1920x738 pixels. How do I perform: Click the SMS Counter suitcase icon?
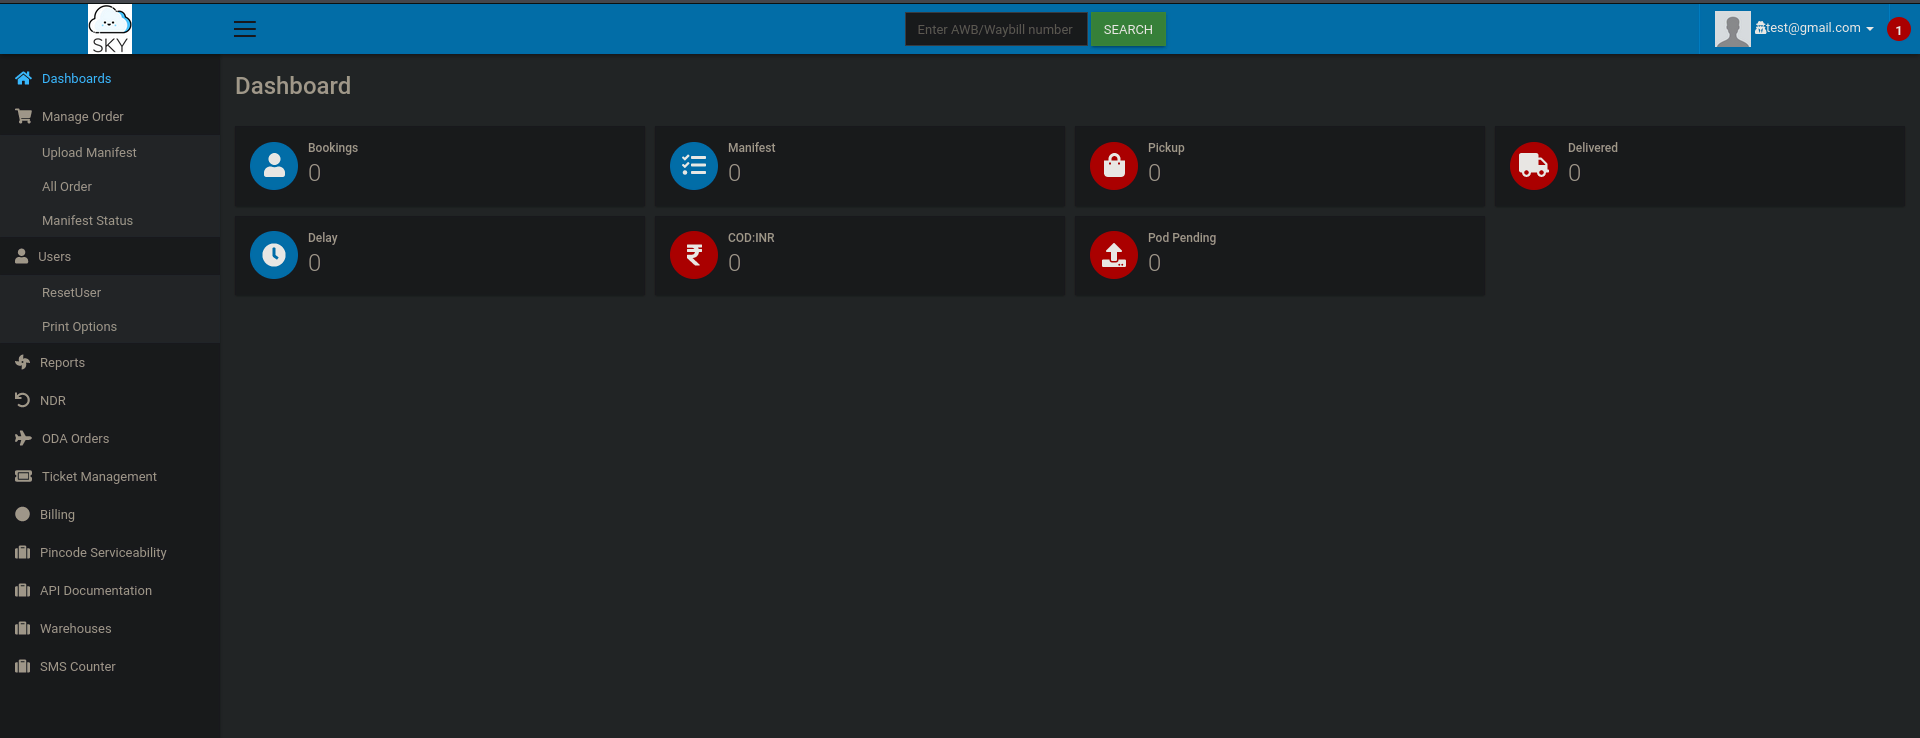tap(22, 666)
